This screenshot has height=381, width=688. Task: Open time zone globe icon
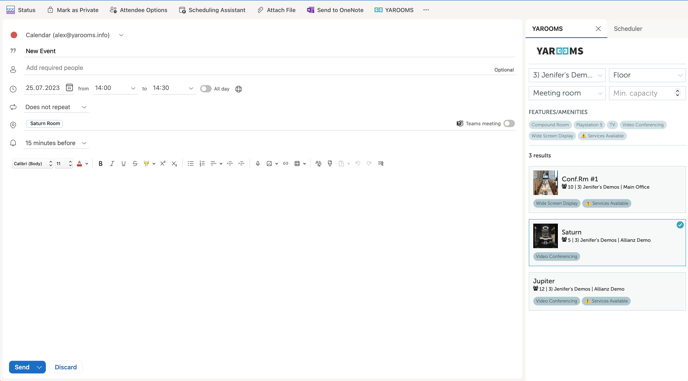tap(239, 89)
